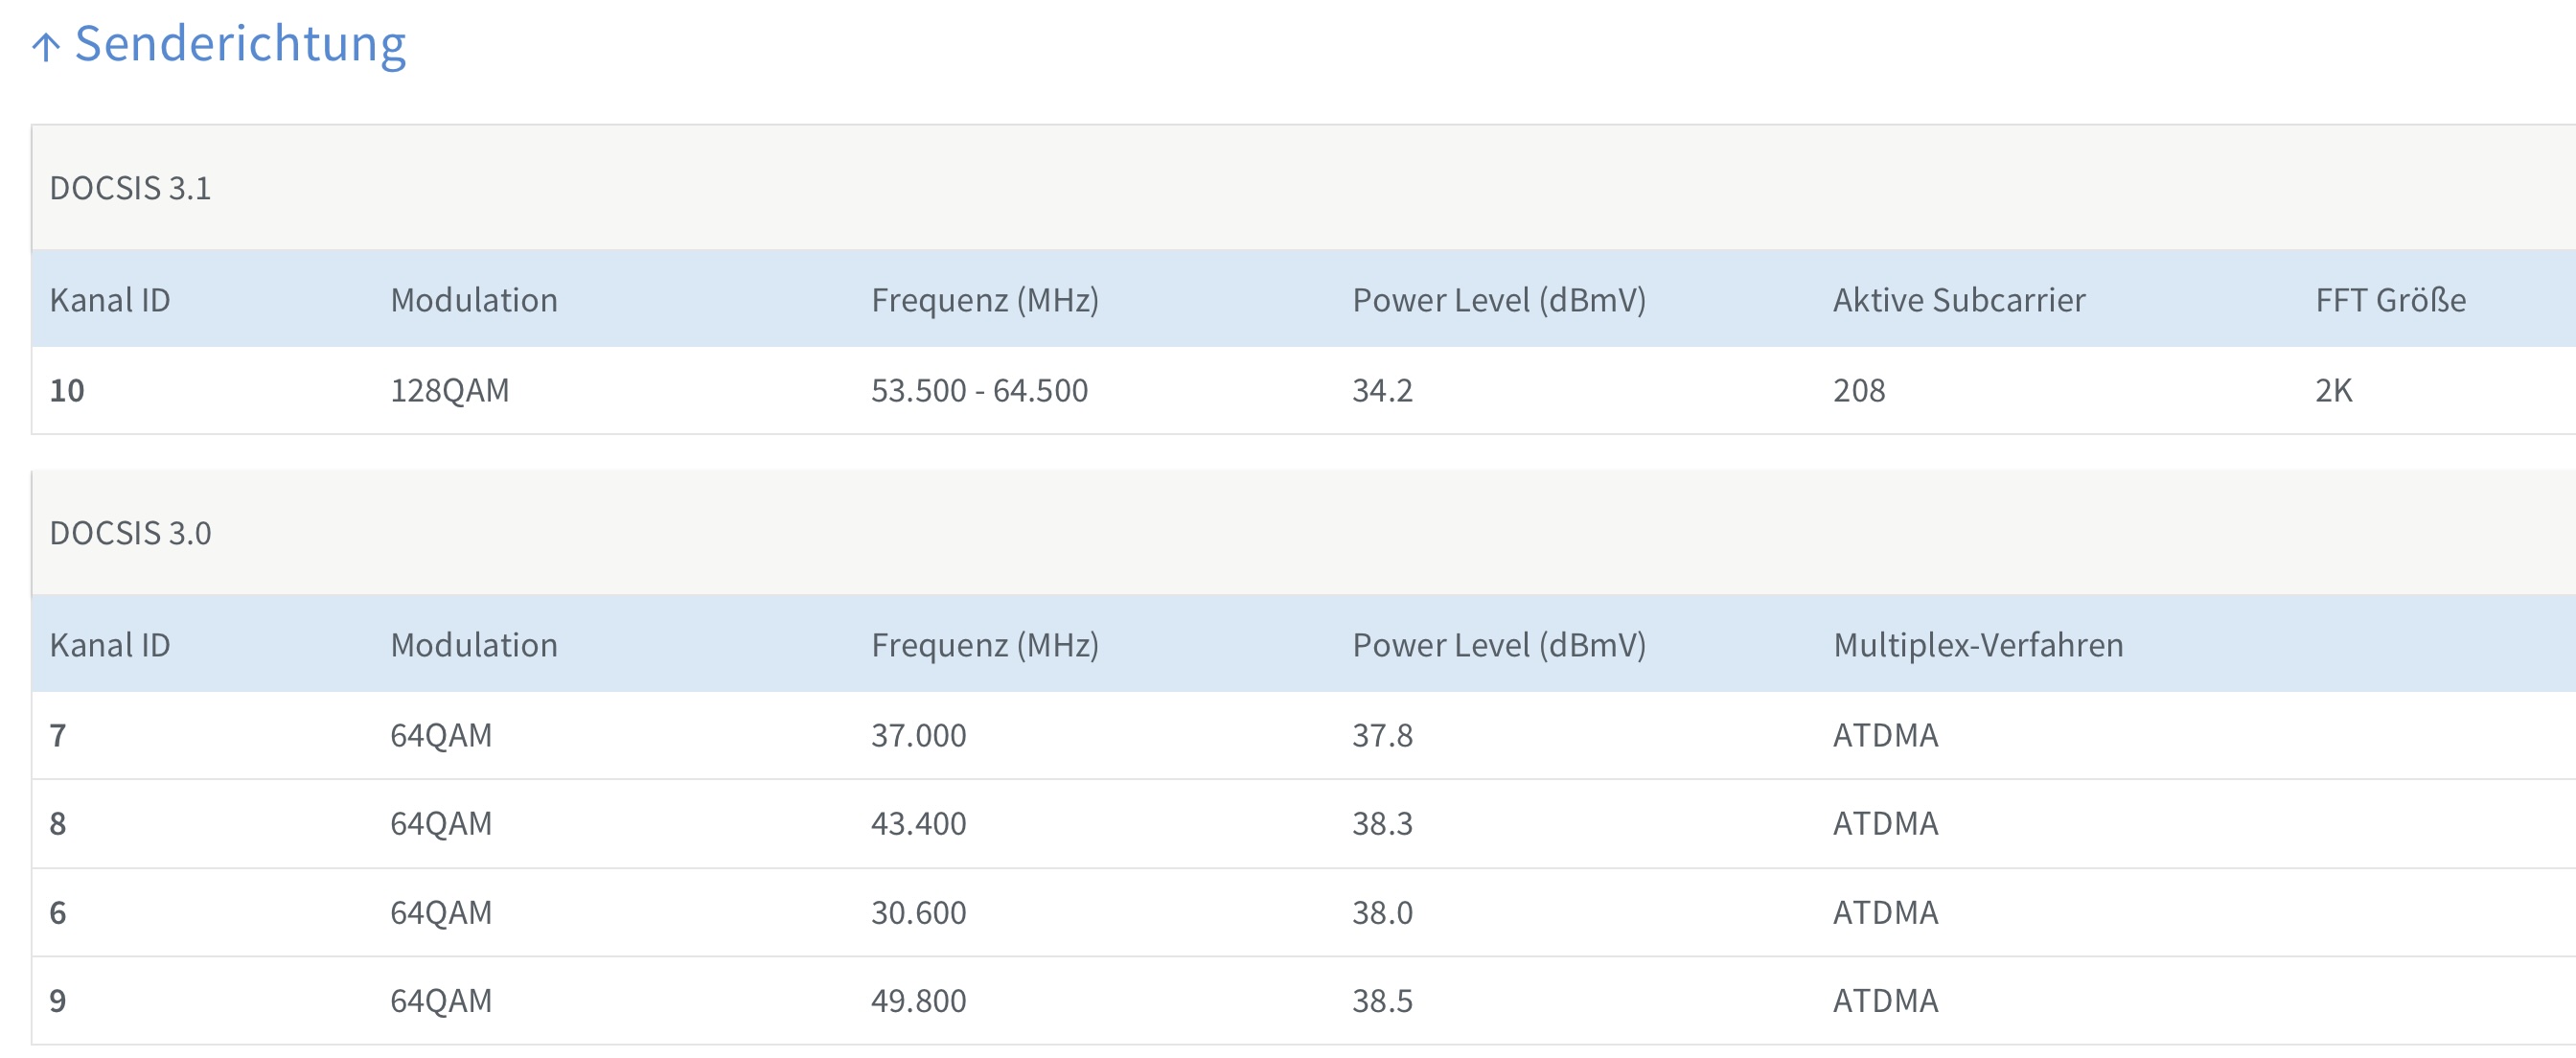Click the 128QAM modulation value
Image resolution: width=2576 pixels, height=1058 pixels.
pyautogui.click(x=449, y=390)
